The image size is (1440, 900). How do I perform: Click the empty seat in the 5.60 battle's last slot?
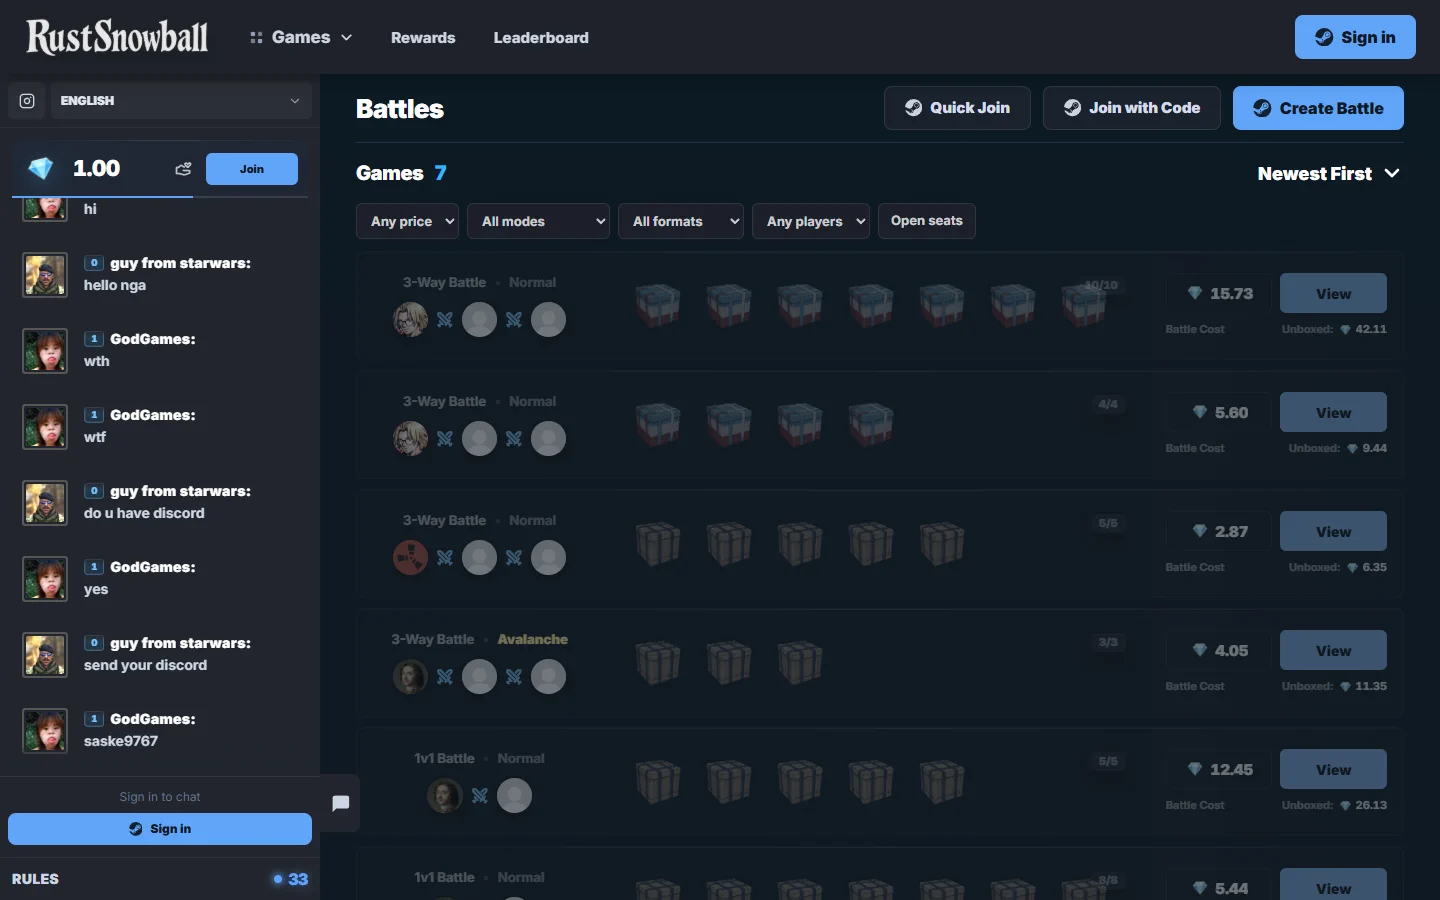[x=548, y=439]
